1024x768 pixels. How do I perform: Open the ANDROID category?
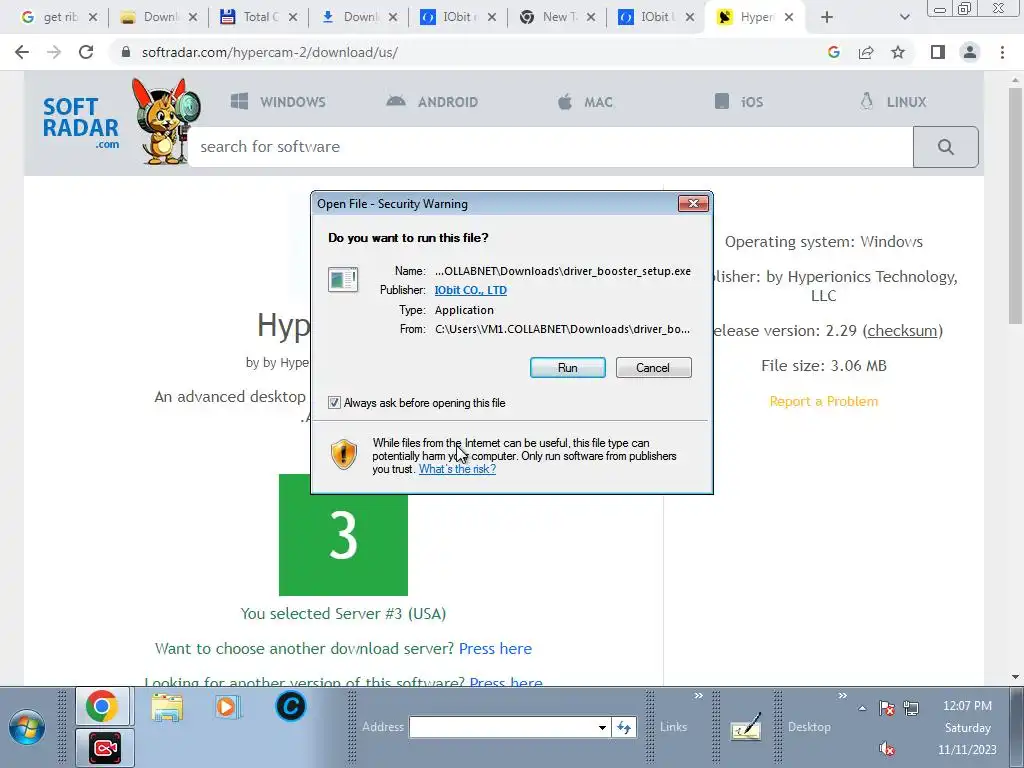click(432, 102)
